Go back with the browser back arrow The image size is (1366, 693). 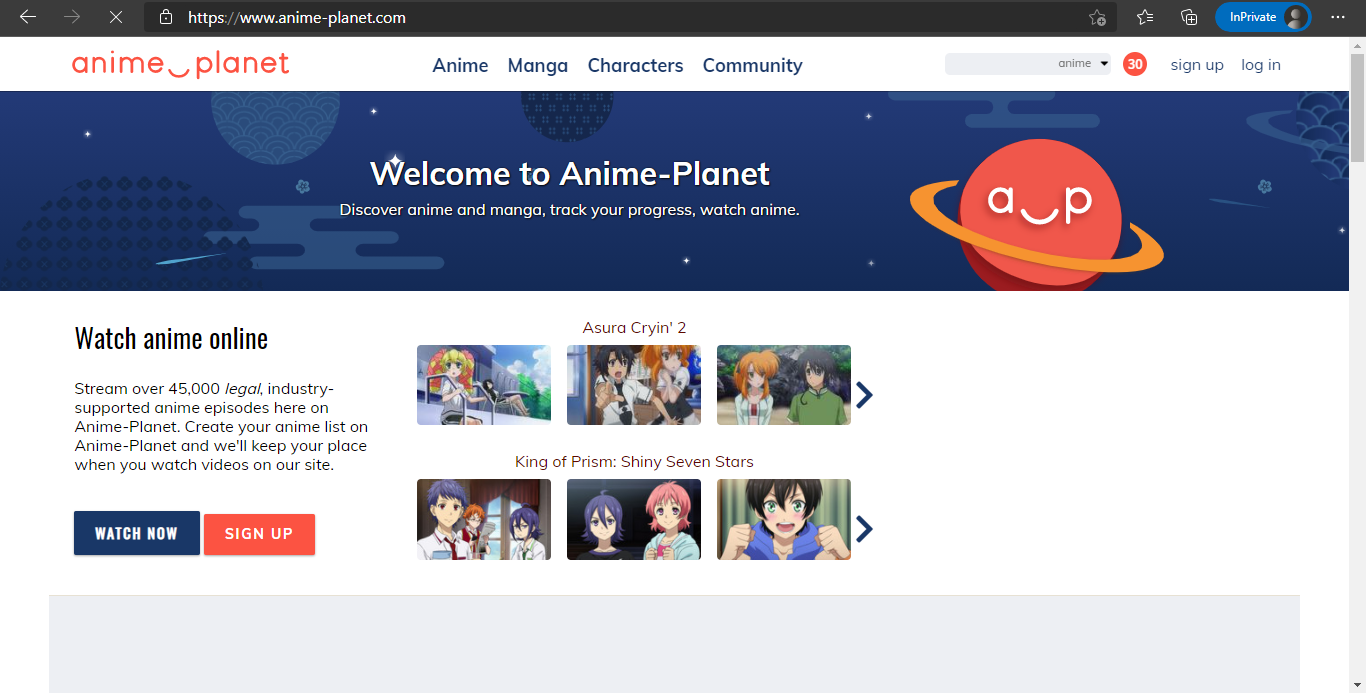(28, 17)
